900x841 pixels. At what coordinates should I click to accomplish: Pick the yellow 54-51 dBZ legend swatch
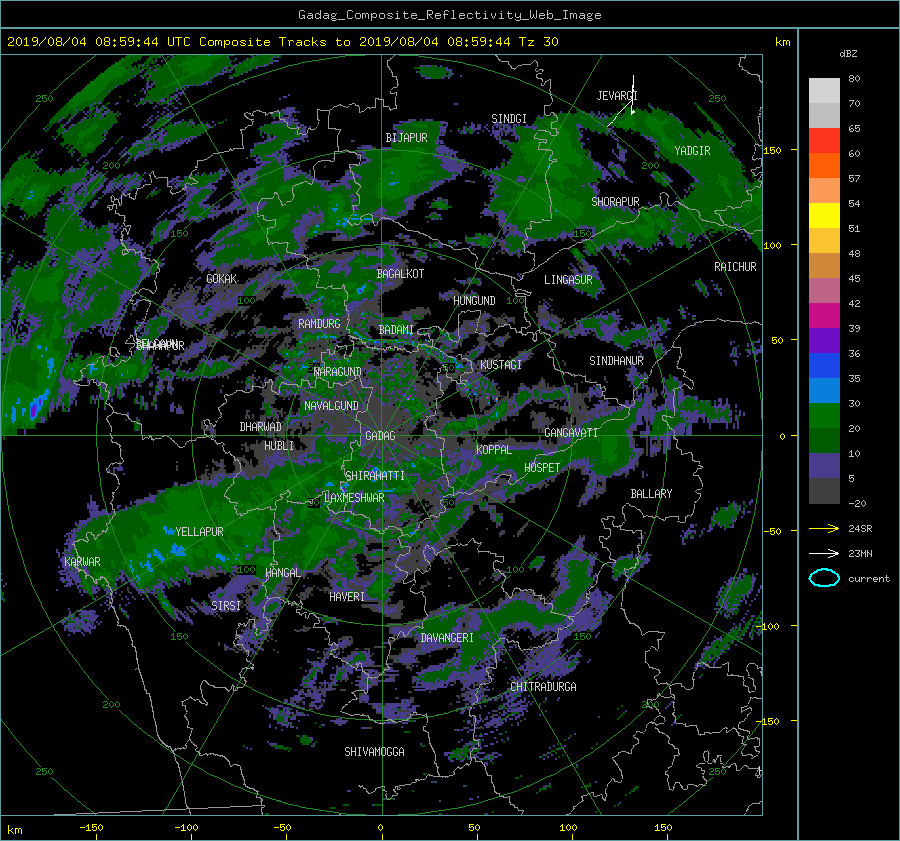(x=824, y=216)
